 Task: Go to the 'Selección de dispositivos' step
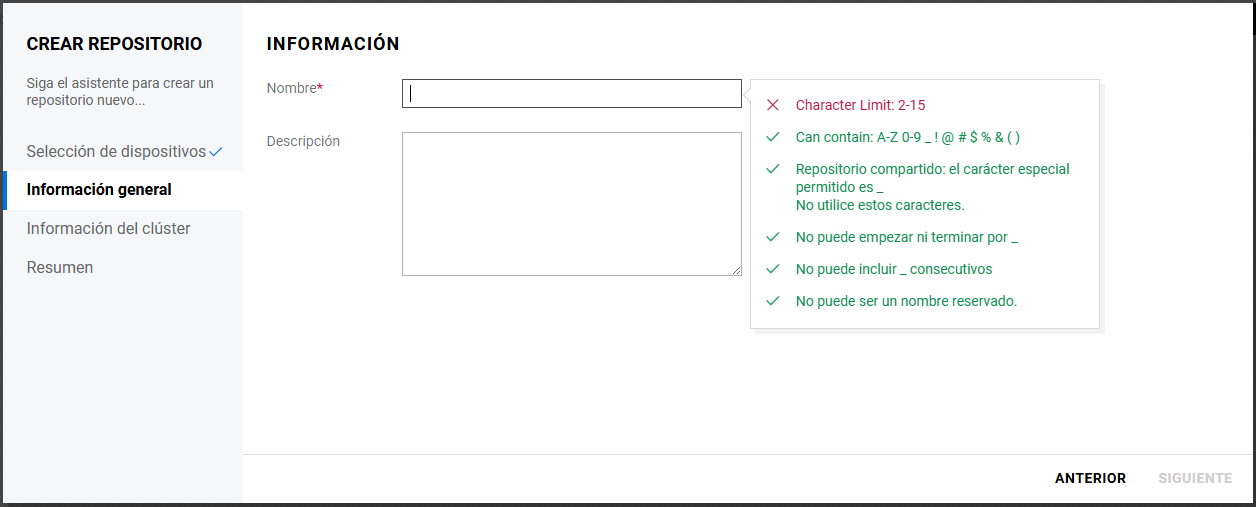pyautogui.click(x=116, y=152)
